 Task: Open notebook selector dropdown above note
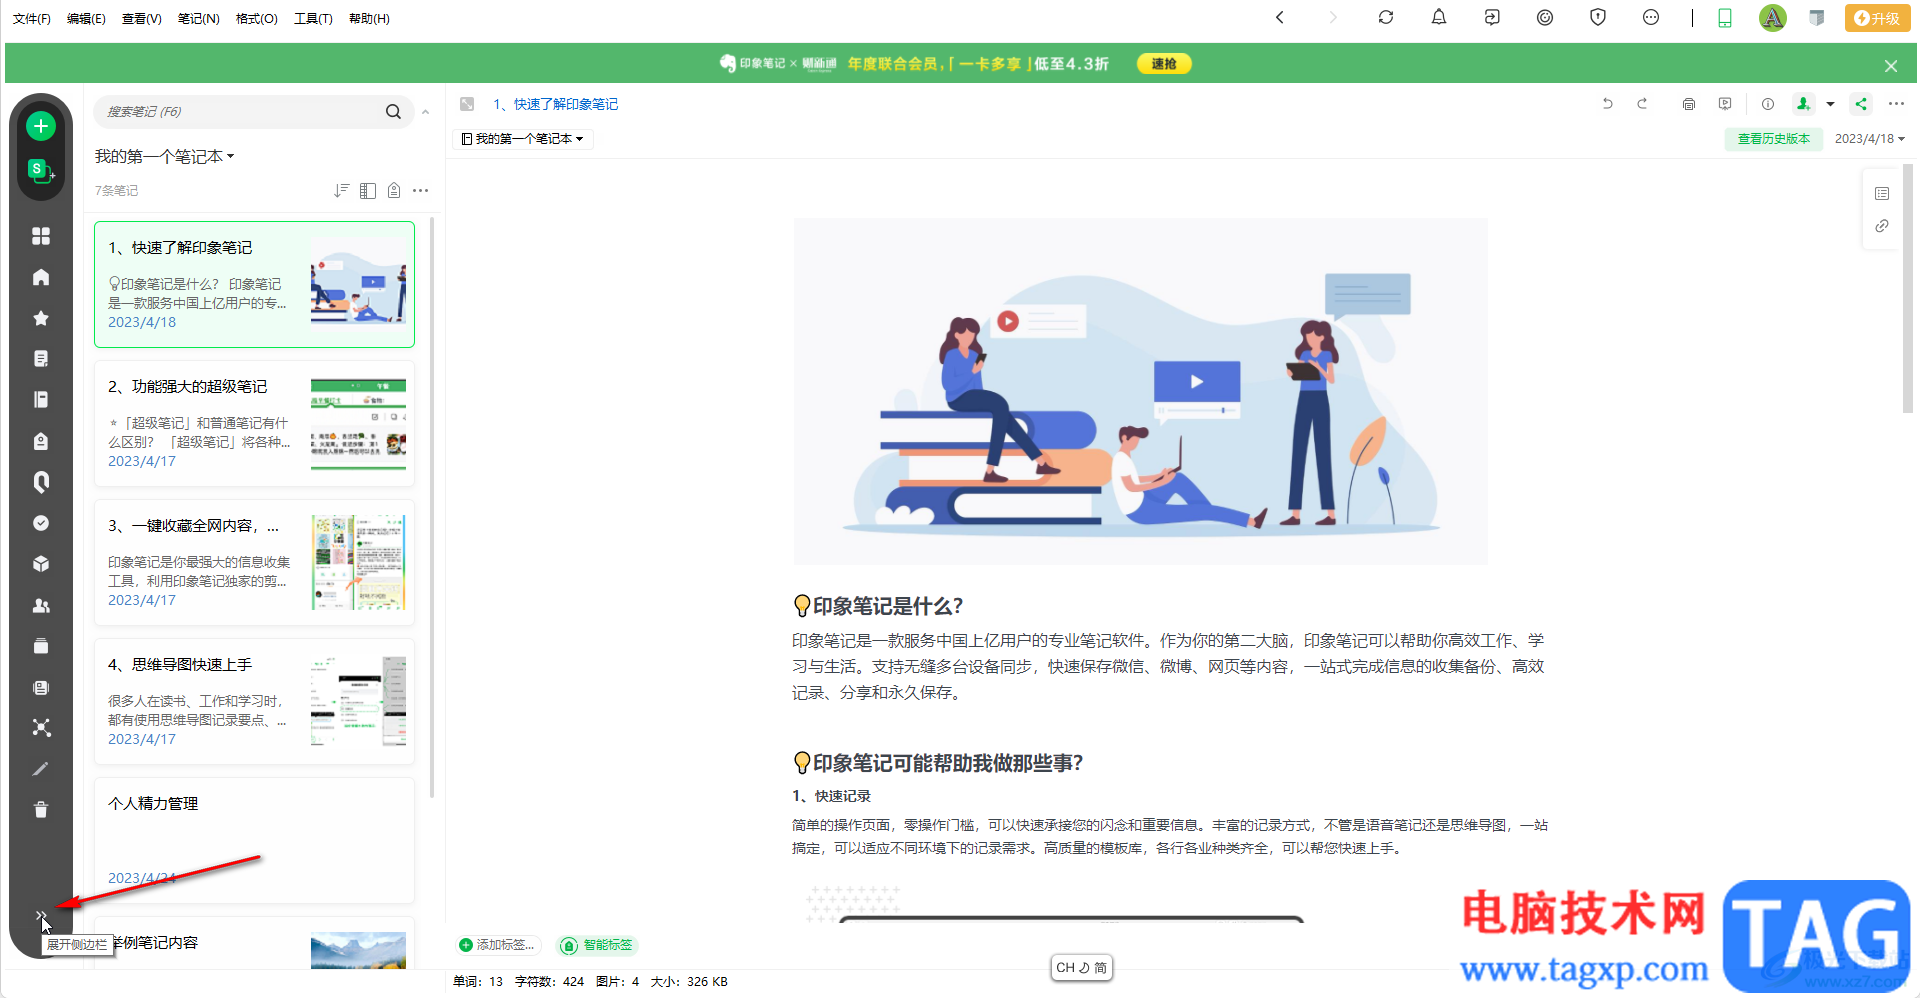[523, 139]
